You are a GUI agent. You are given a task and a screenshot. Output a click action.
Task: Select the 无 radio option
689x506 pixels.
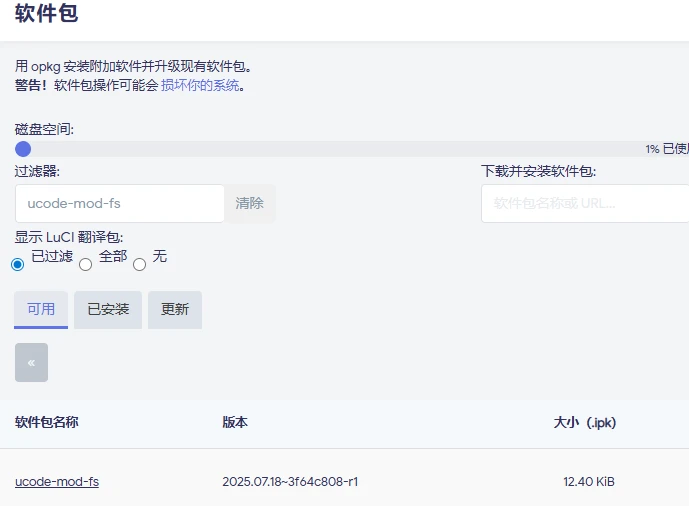click(139, 265)
